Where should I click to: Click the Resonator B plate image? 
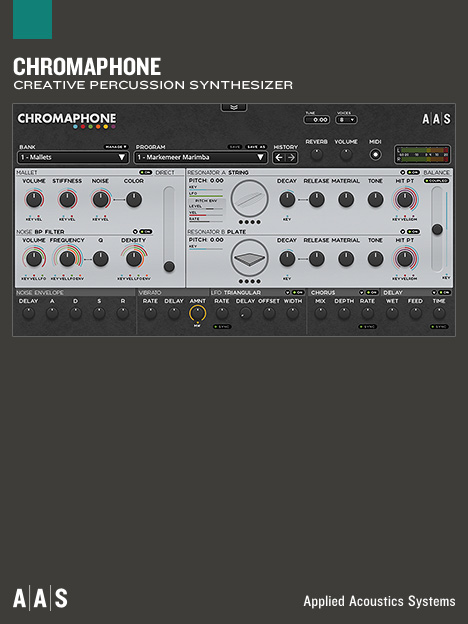[x=250, y=258]
